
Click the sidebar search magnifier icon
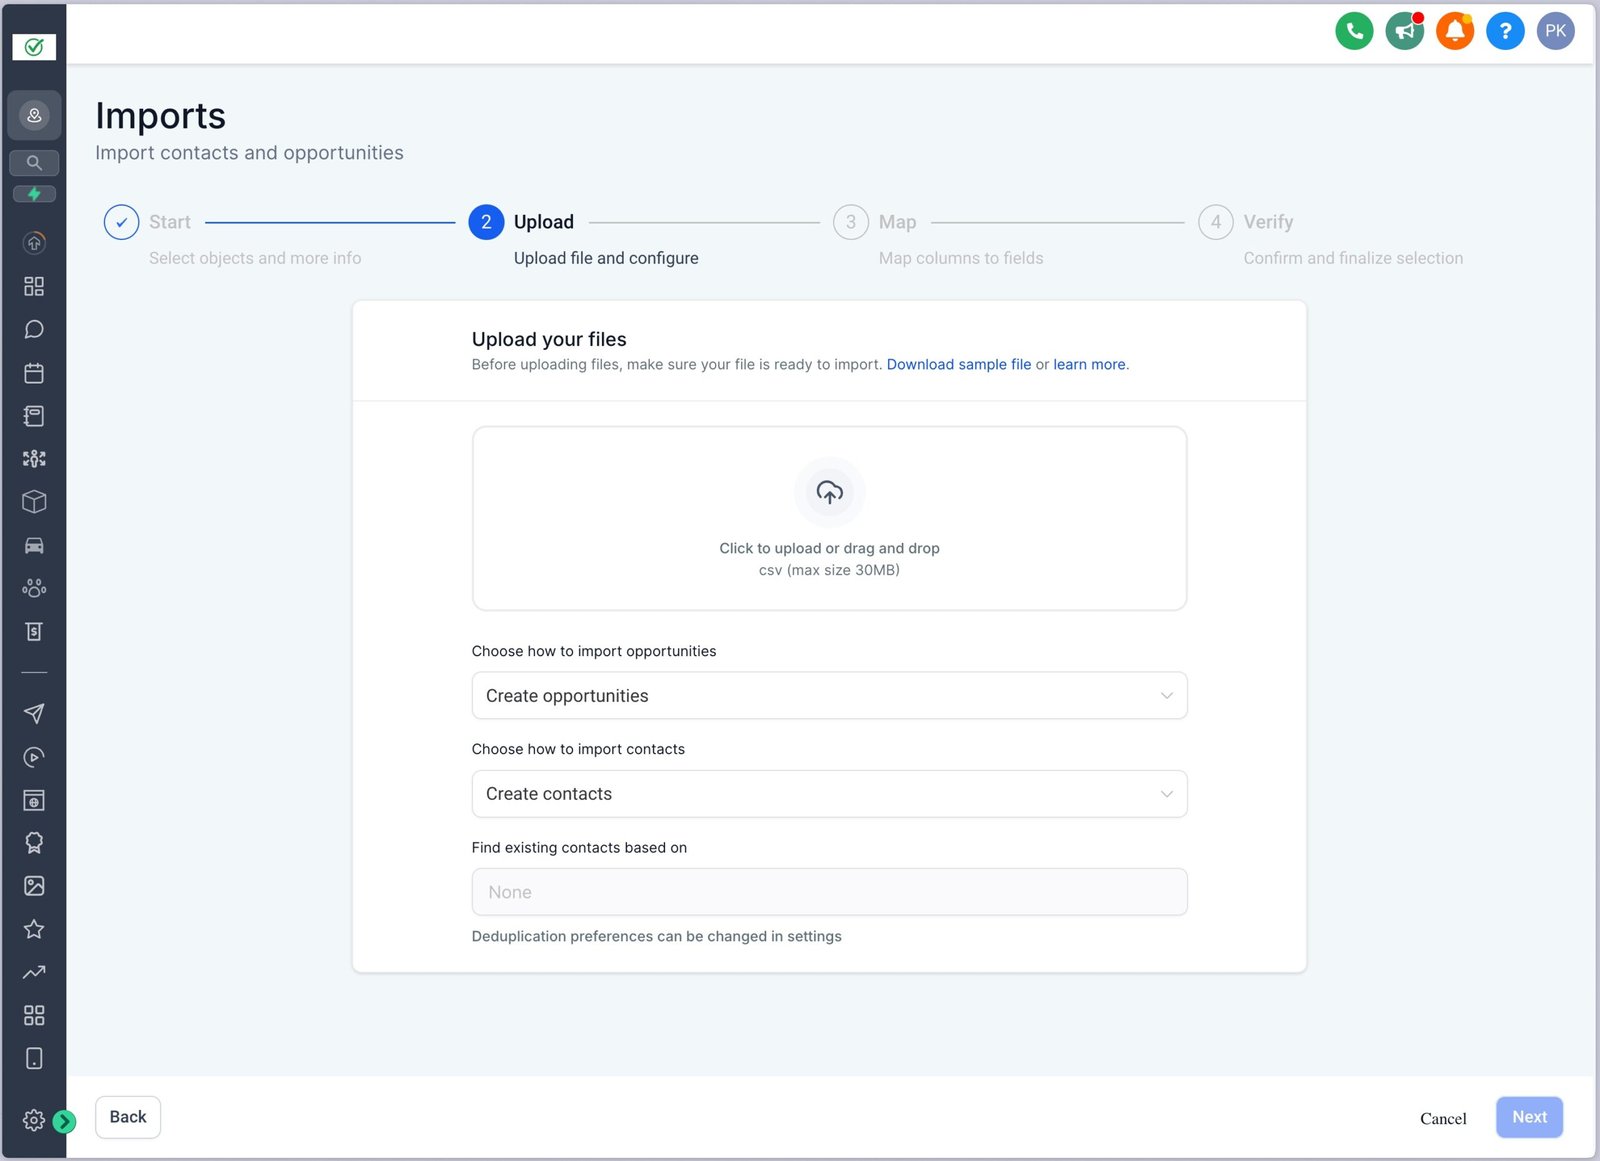pyautogui.click(x=34, y=162)
